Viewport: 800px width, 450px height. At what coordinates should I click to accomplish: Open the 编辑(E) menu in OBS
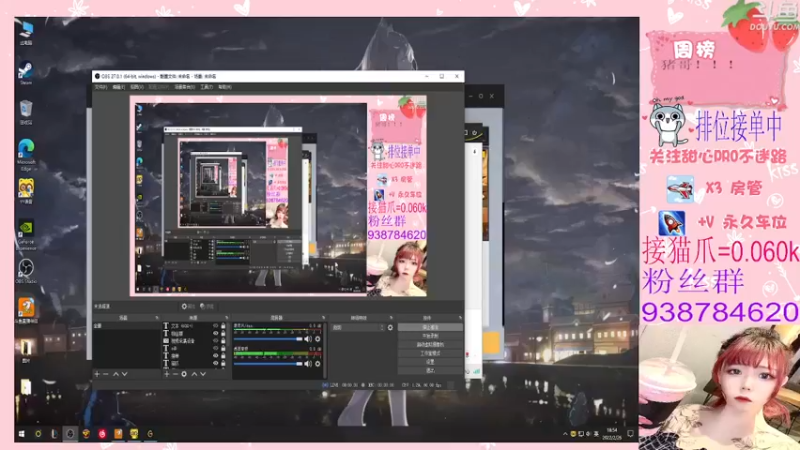(118, 87)
